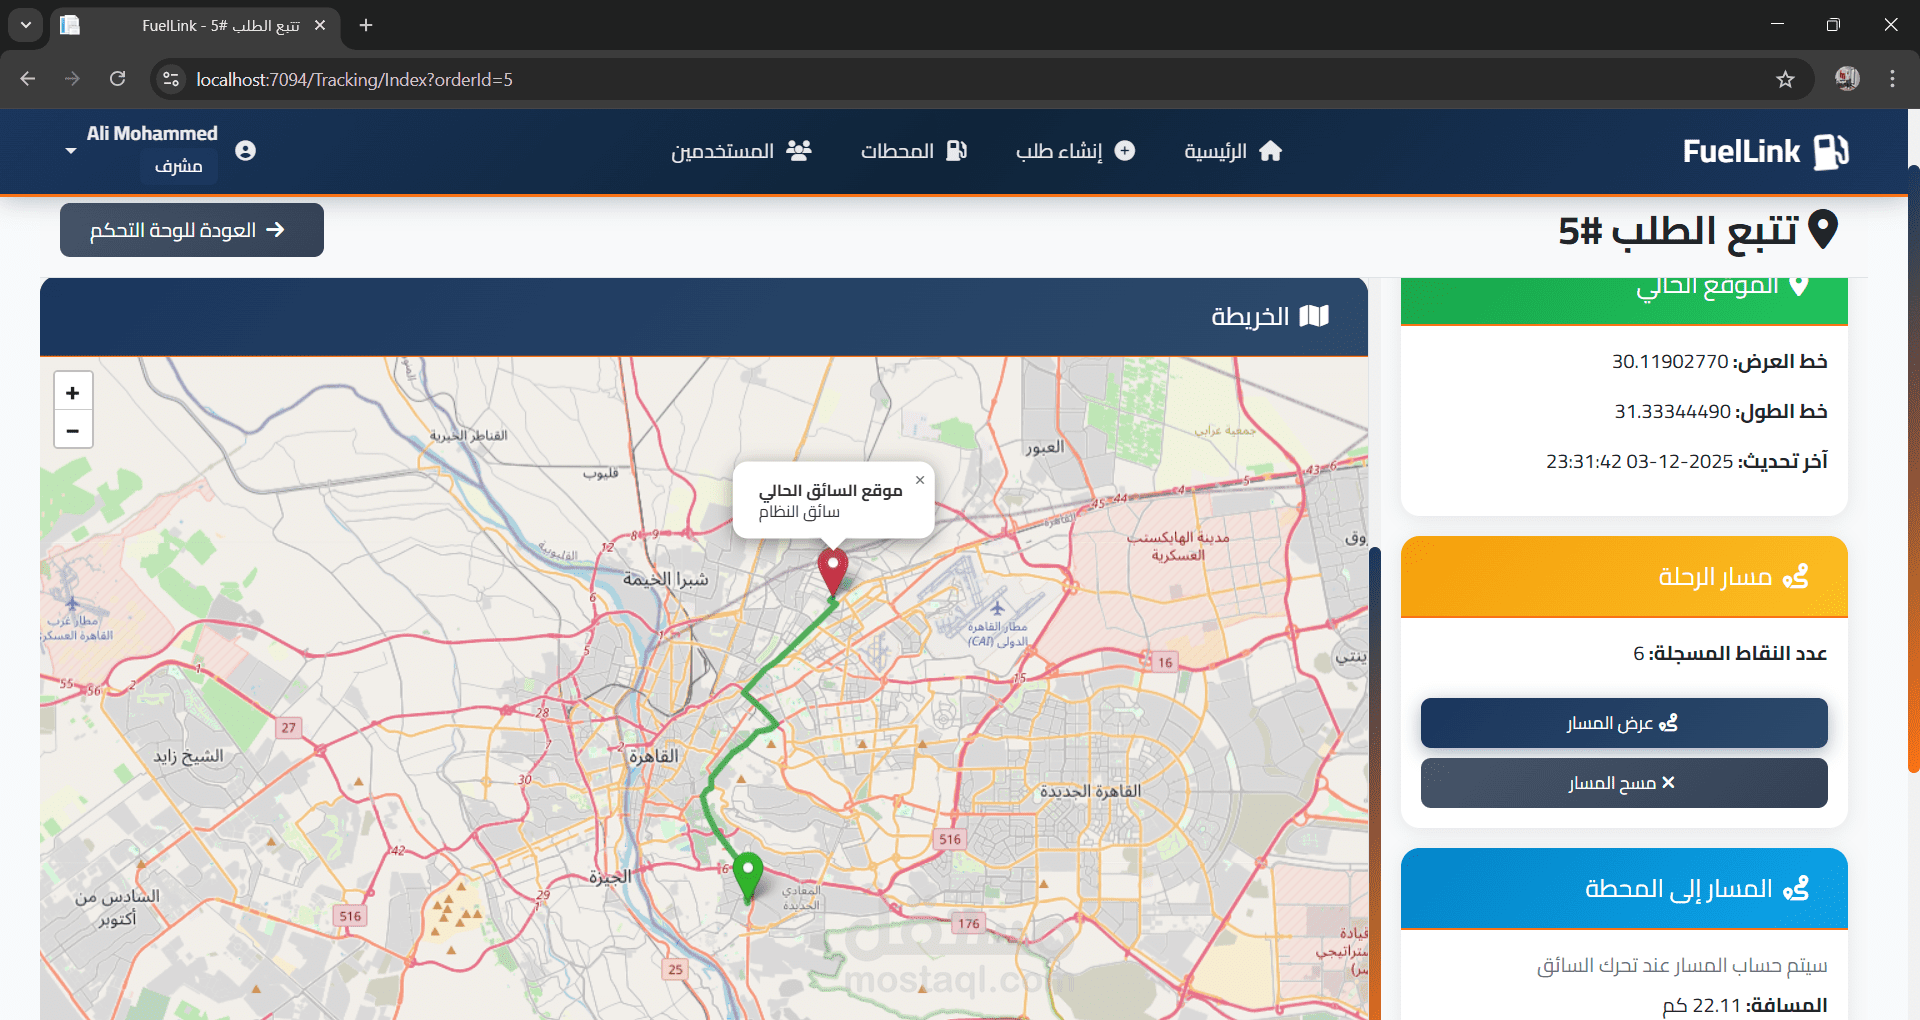Close the driver location popup

pos(920,480)
